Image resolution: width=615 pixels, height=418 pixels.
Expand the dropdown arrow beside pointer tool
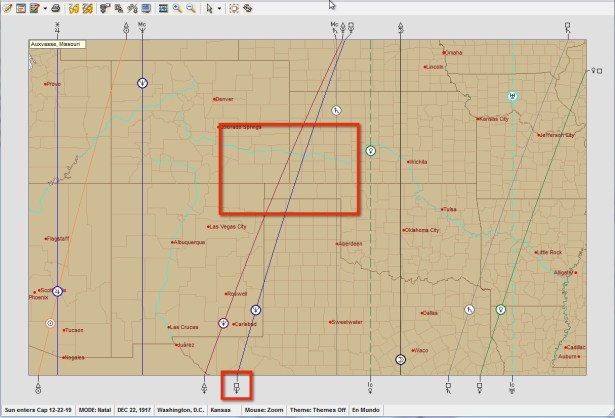point(219,8)
